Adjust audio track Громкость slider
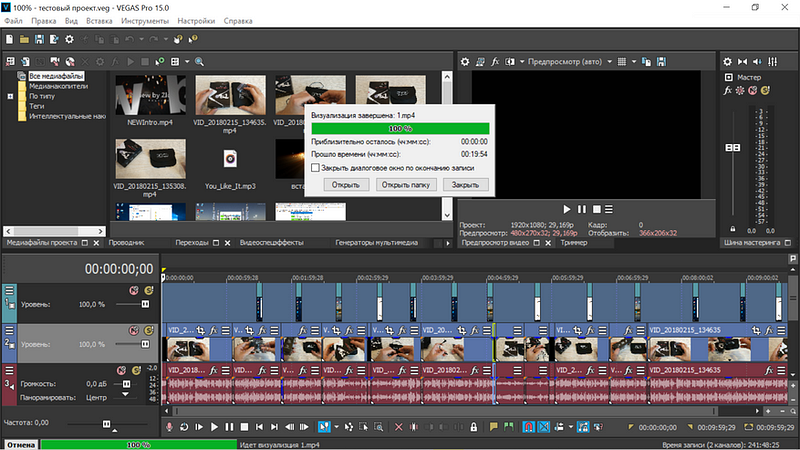 pyautogui.click(x=127, y=384)
